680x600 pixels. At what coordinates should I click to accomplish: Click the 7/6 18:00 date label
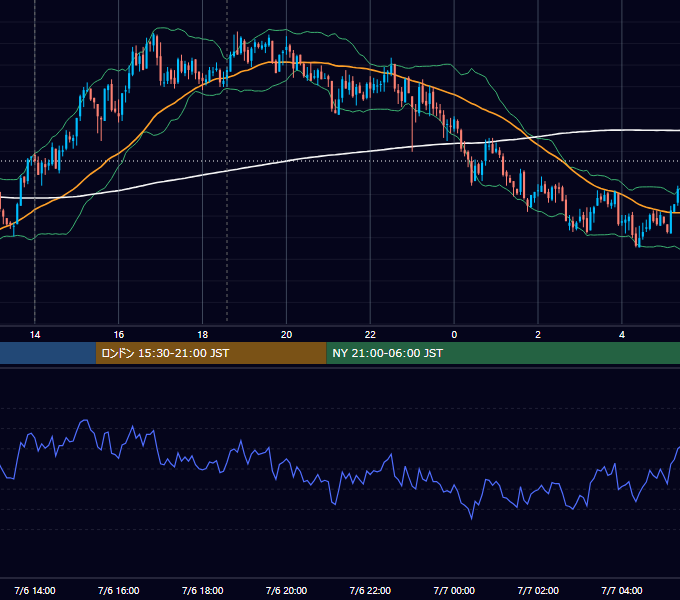(203, 590)
